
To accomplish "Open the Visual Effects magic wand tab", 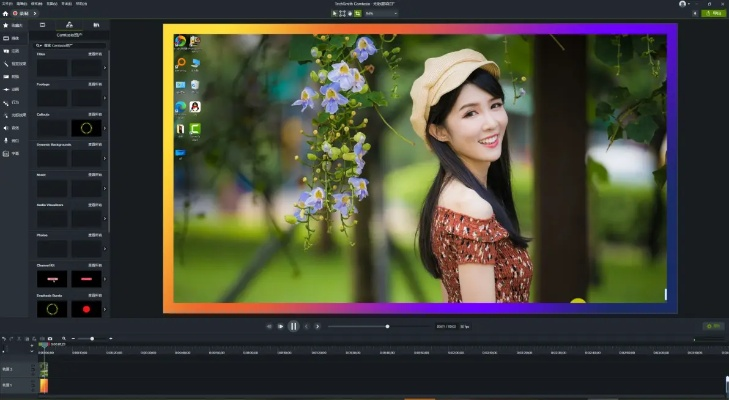I will [x=13, y=64].
